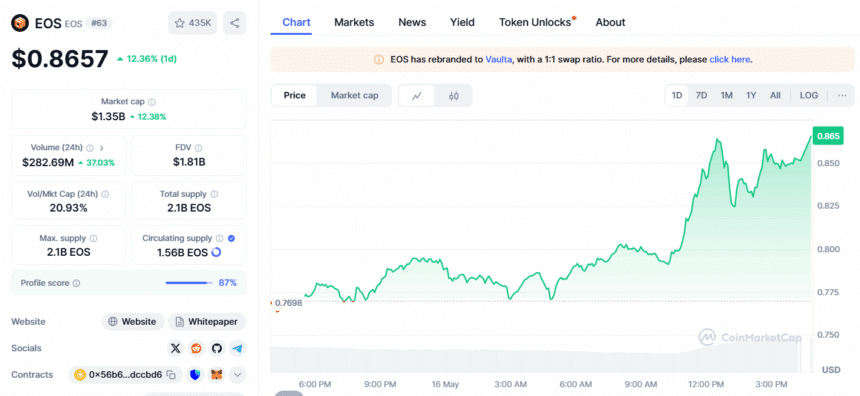This screenshot has width=860, height=396.
Task: Open the Telegram social link
Action: (x=237, y=348)
